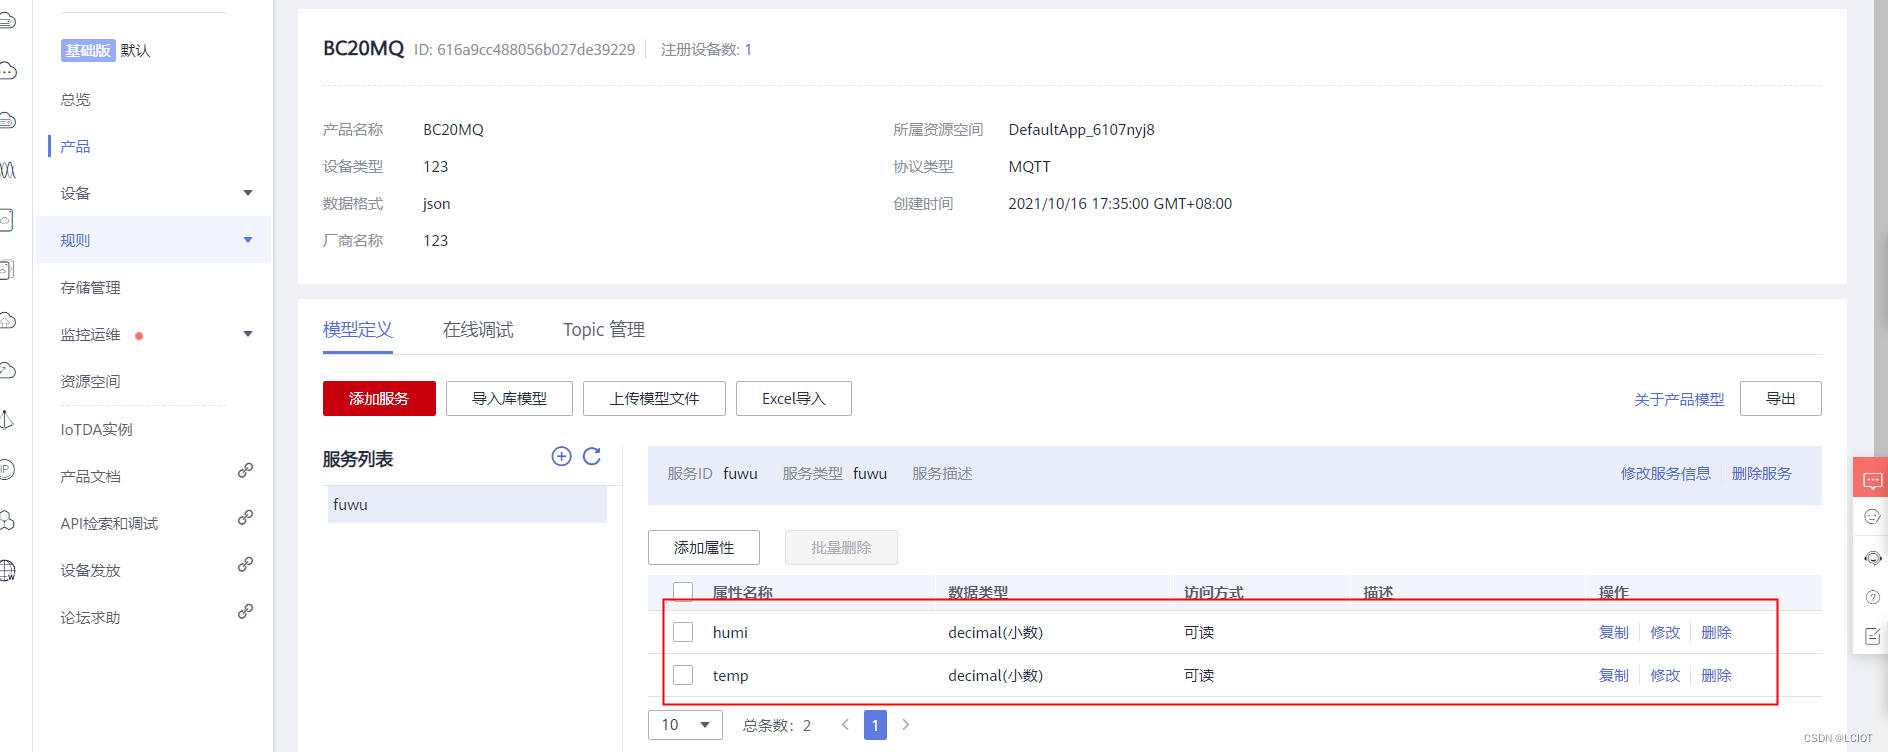This screenshot has height=752, width=1888.
Task: Open 论坛求助 in the sidebar
Action: click(x=90, y=617)
